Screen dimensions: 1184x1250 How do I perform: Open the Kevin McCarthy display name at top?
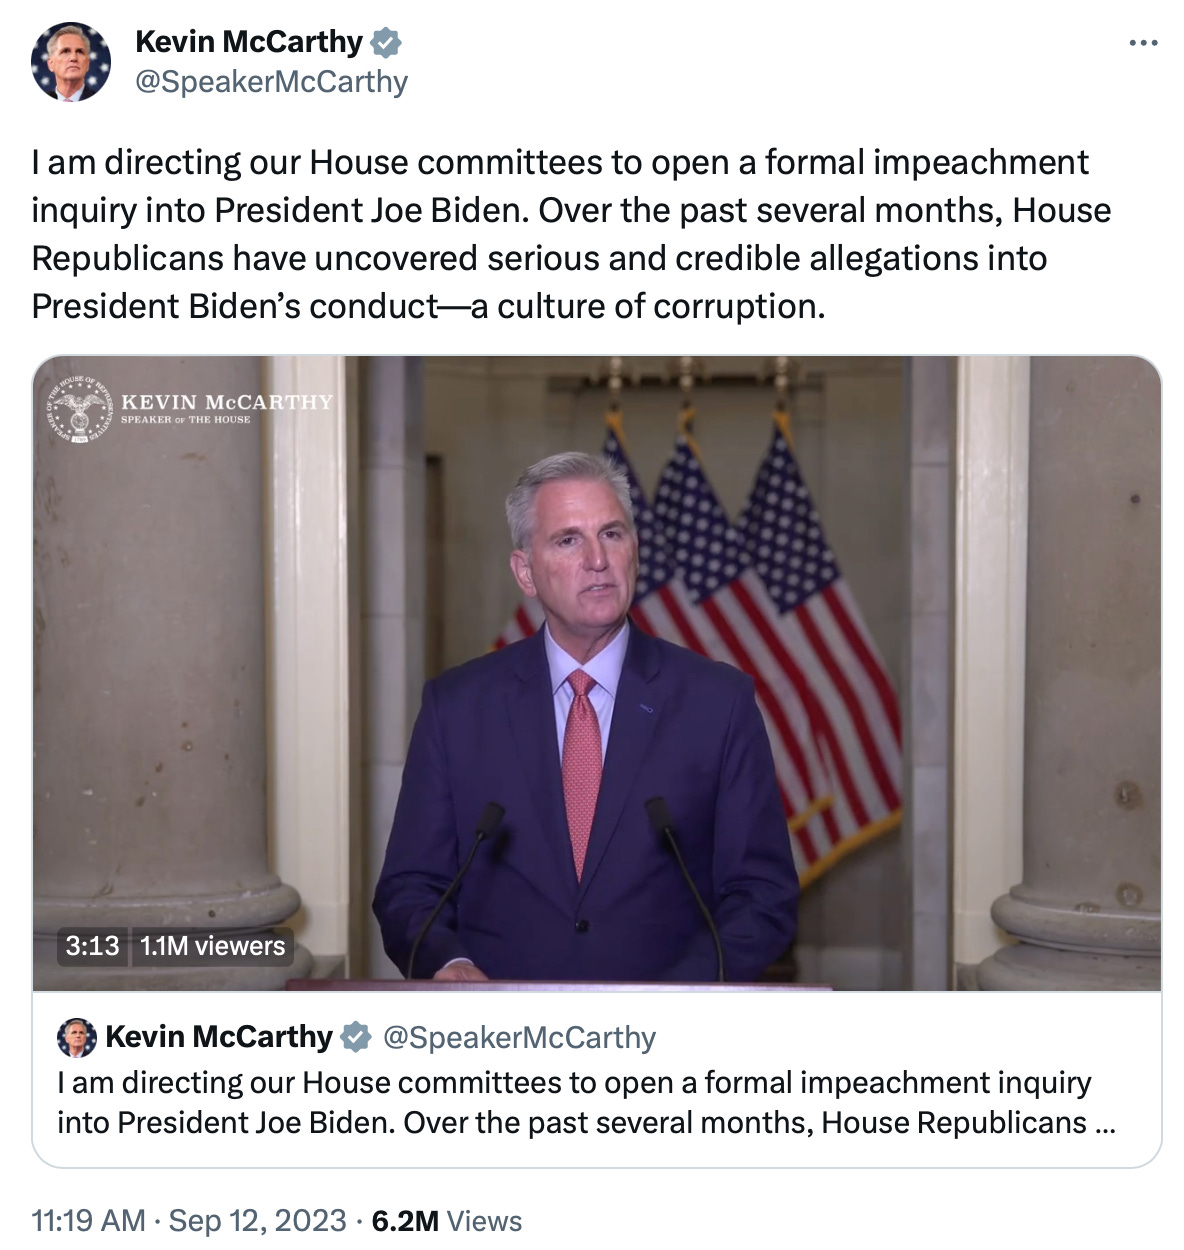(248, 42)
